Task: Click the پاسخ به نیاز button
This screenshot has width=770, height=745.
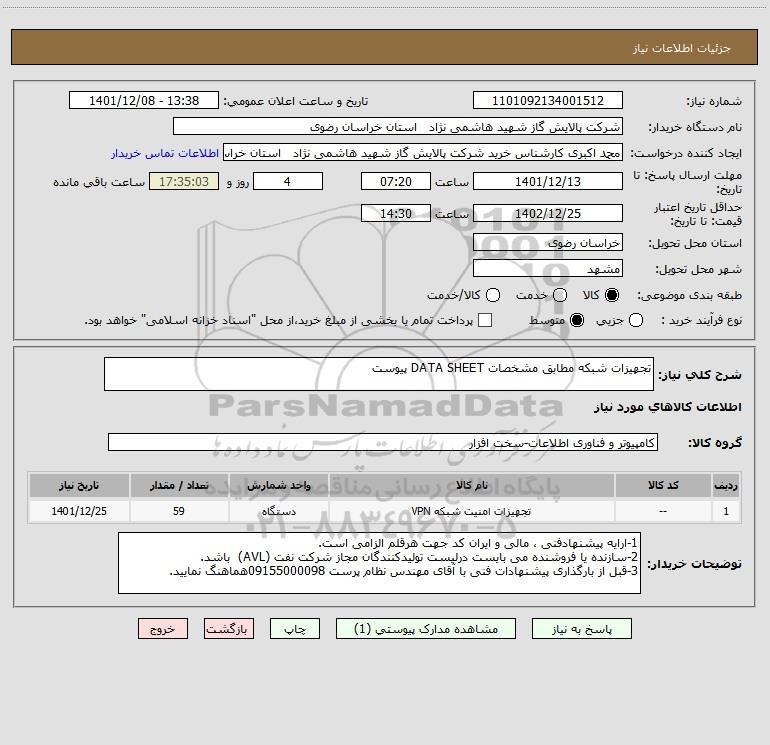Action: [x=581, y=629]
